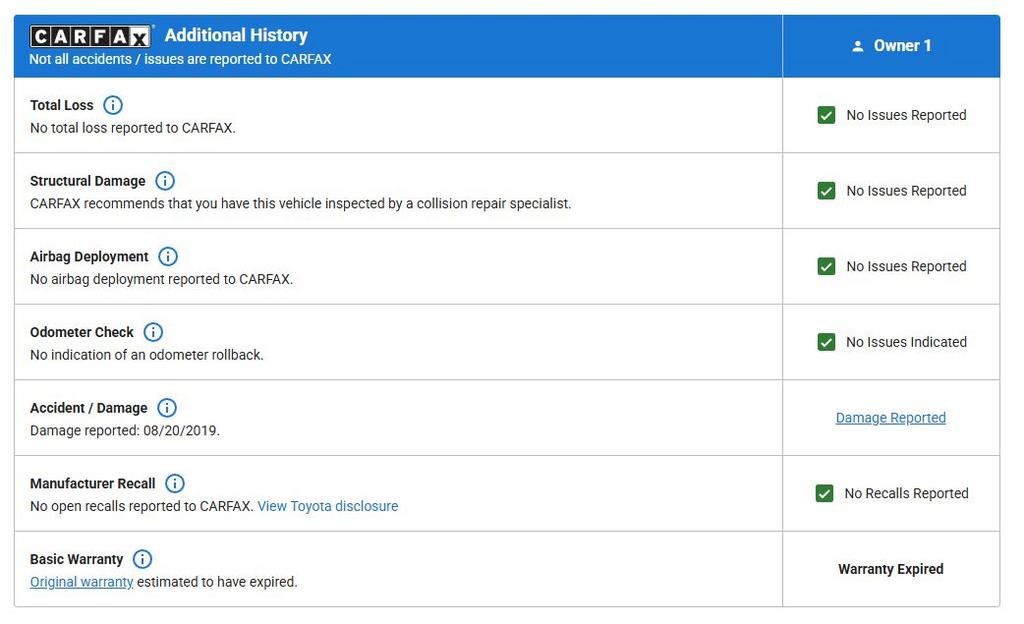Click the Warranty Expired status text
The width and height of the screenshot is (1024, 624).
click(x=890, y=569)
